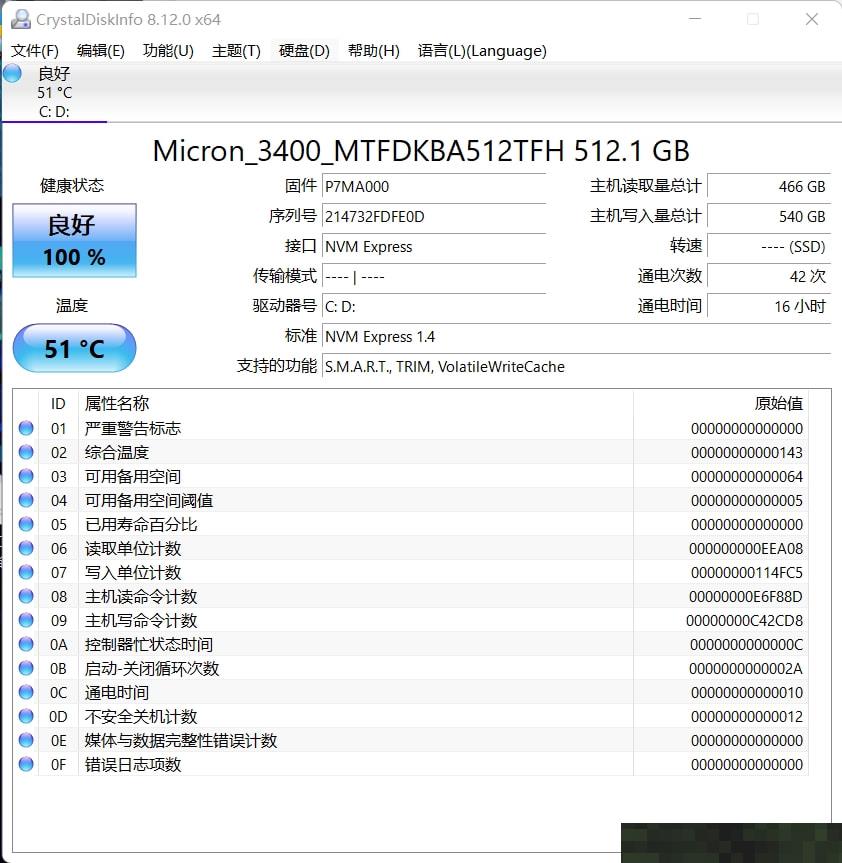Viewport: 842px width, 863px height.
Task: Click raw value 00000000C42CD8 for 主机写命令计数
Action: point(745,621)
